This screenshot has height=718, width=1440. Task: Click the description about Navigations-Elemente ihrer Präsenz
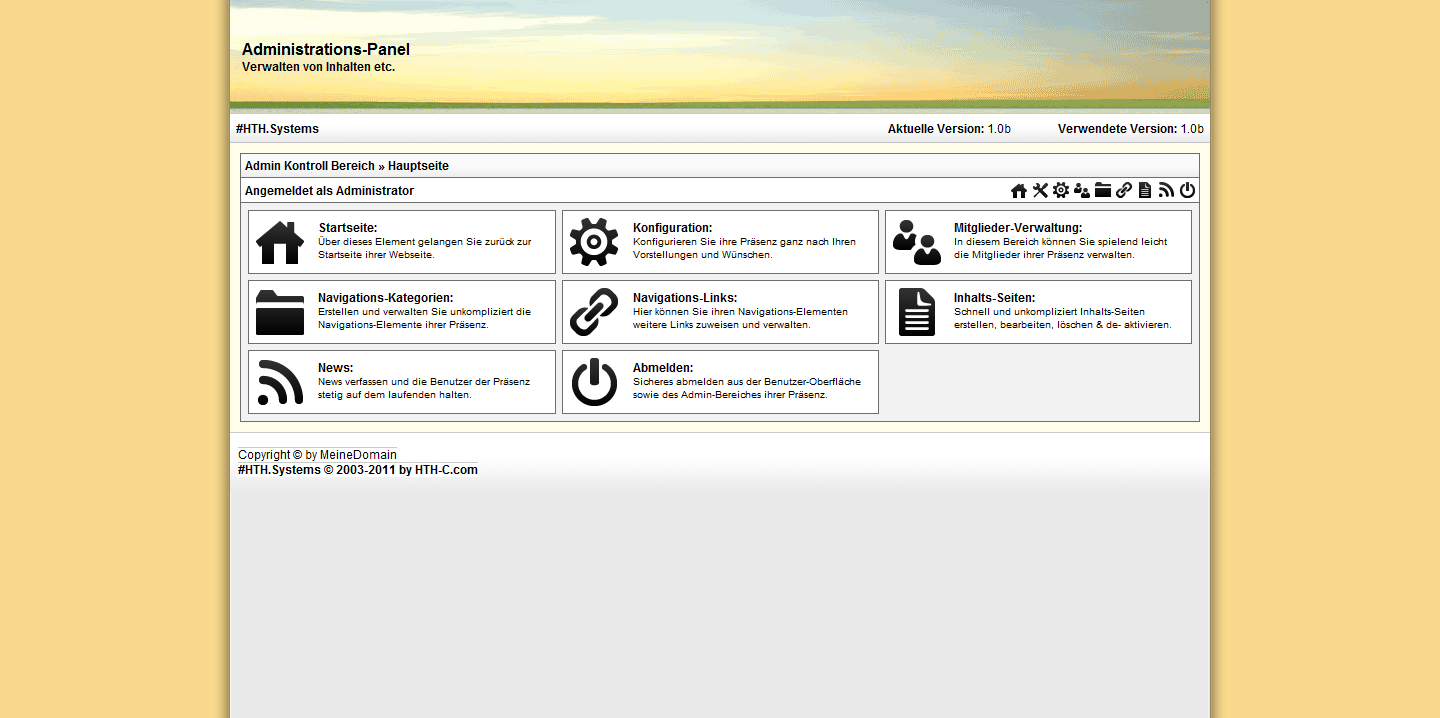click(x=424, y=318)
